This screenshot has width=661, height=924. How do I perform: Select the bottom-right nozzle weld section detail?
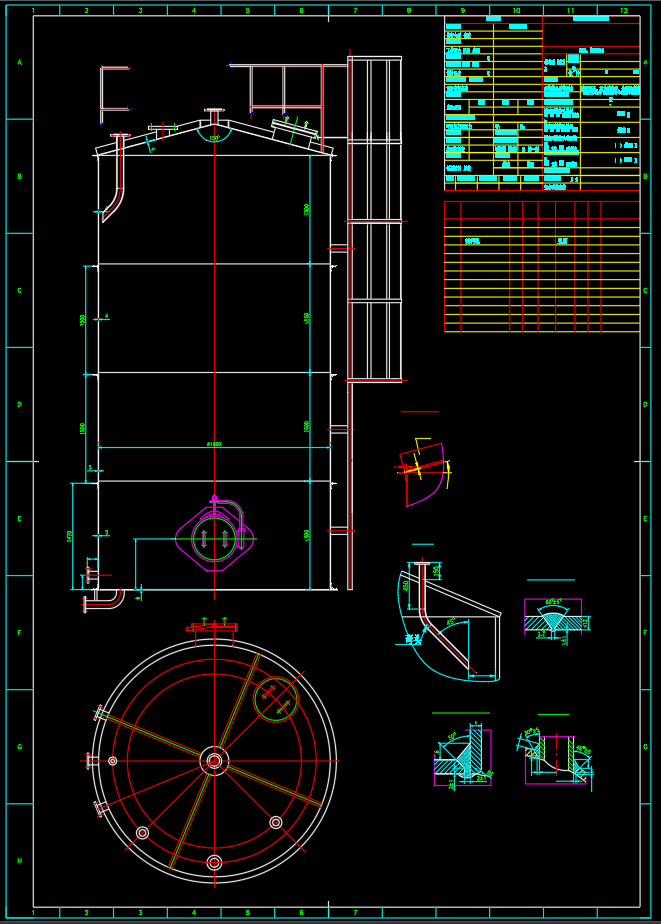[x=557, y=758]
